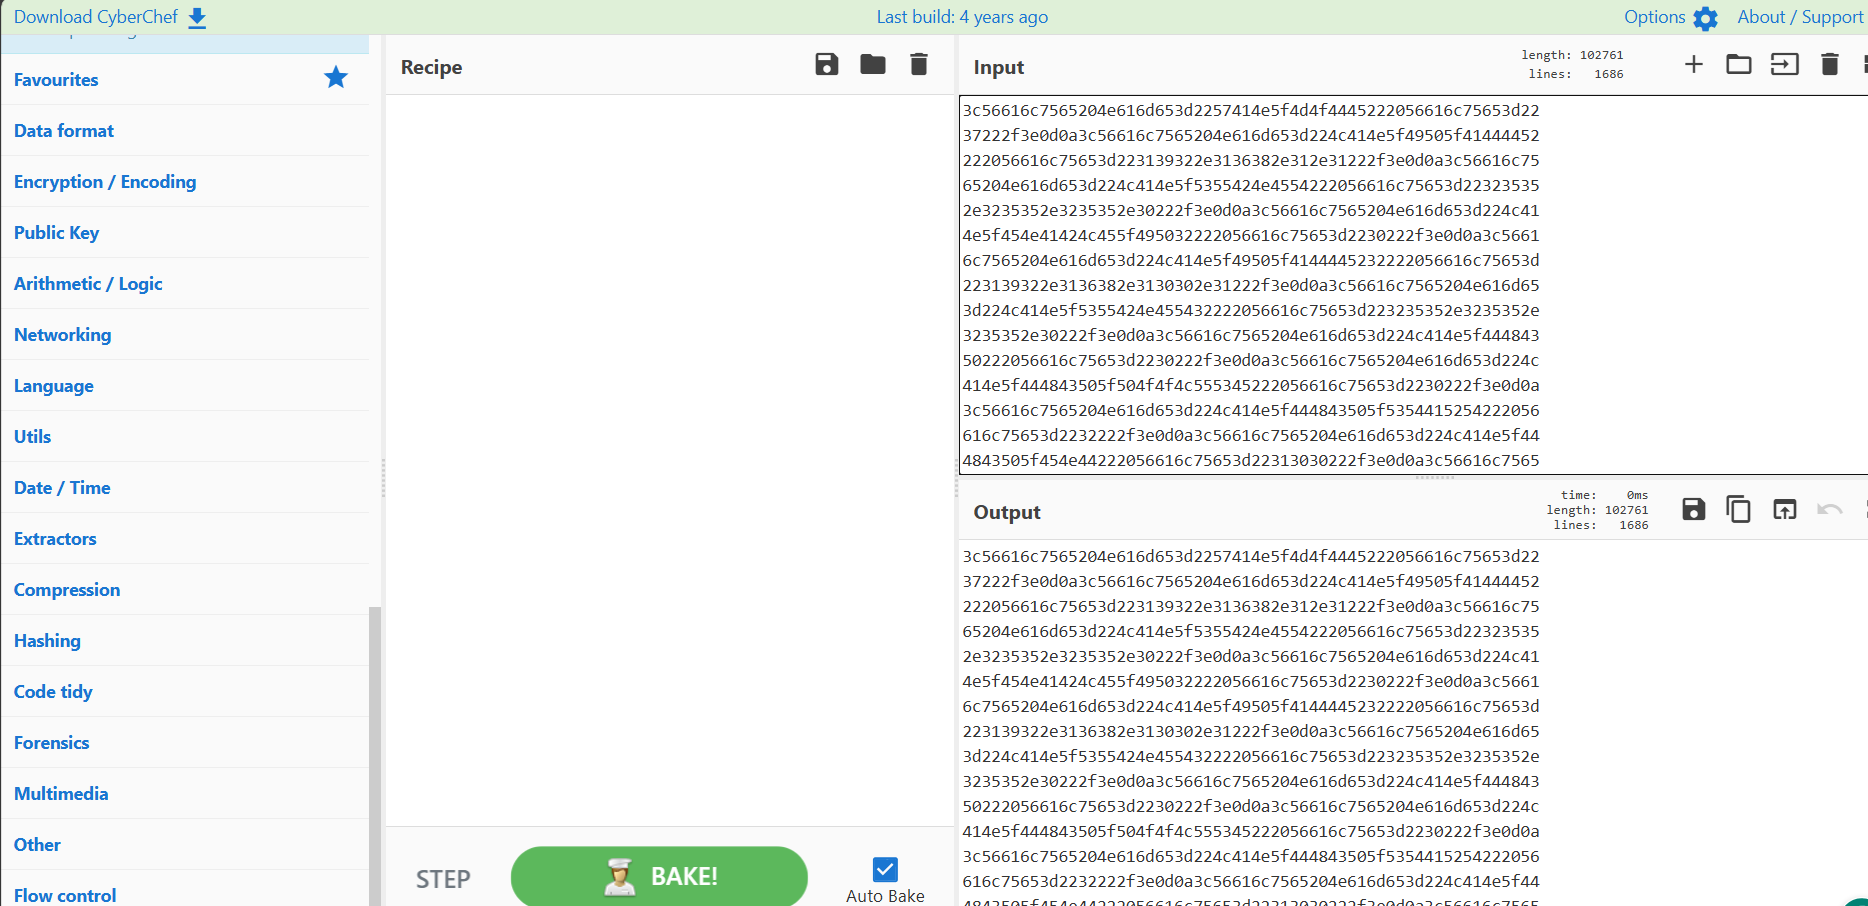Open the Options settings
Screen dimensions: 1868x906
(x=1670, y=17)
